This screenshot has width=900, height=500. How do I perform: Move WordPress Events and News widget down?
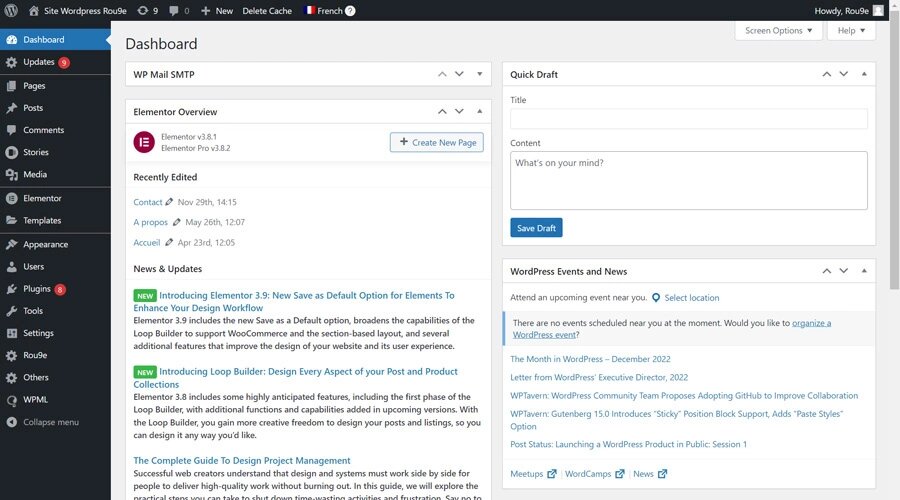[844, 271]
